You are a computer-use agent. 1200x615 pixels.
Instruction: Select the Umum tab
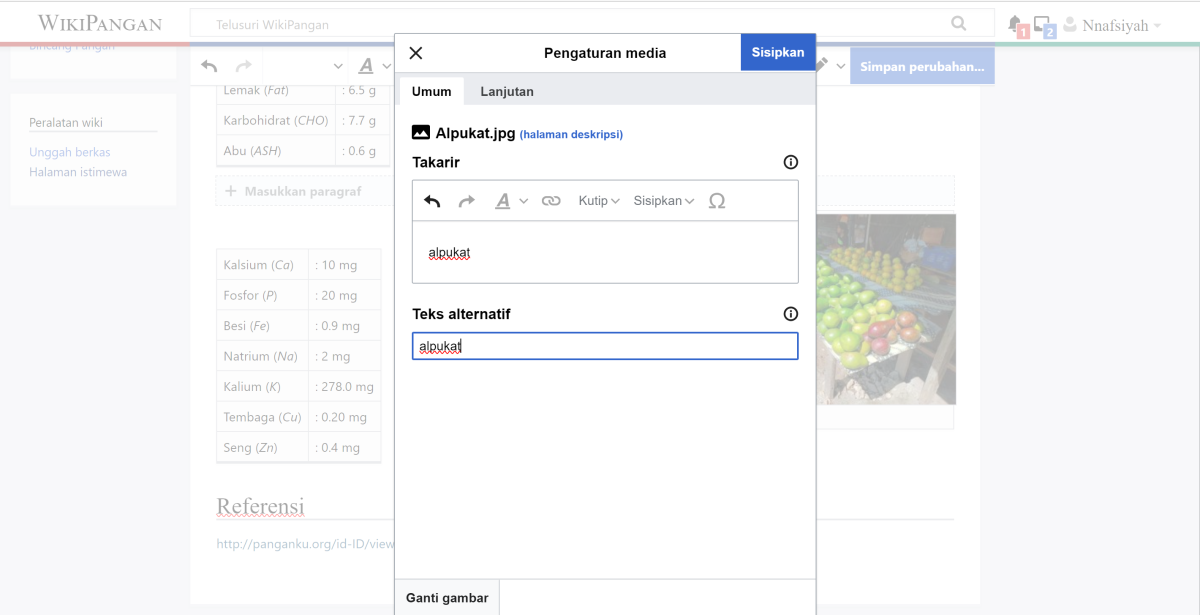point(431,90)
